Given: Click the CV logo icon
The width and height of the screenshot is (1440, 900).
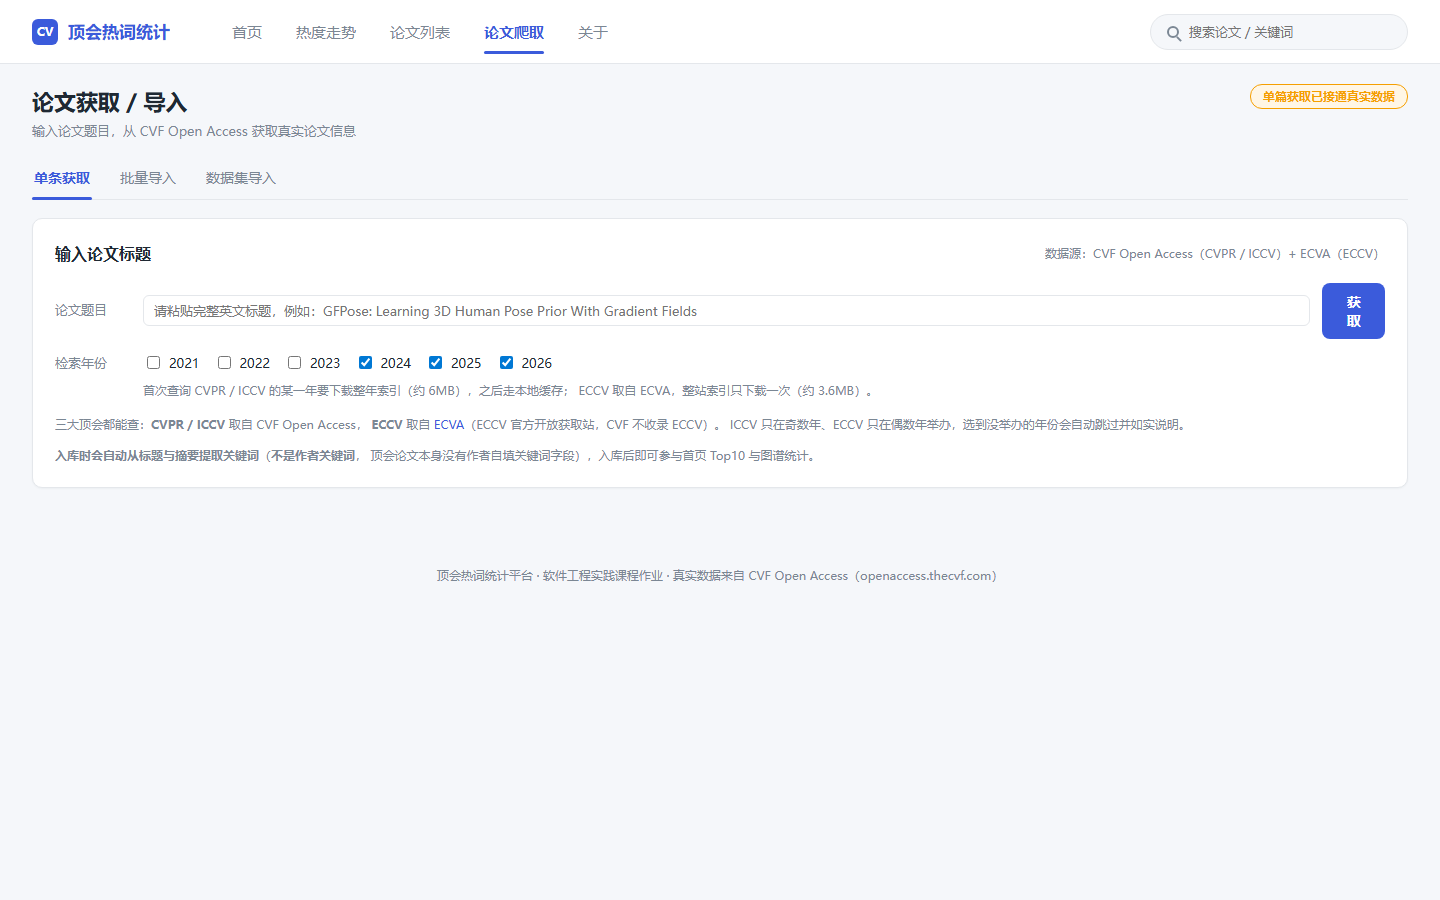Looking at the screenshot, I should click(x=45, y=32).
